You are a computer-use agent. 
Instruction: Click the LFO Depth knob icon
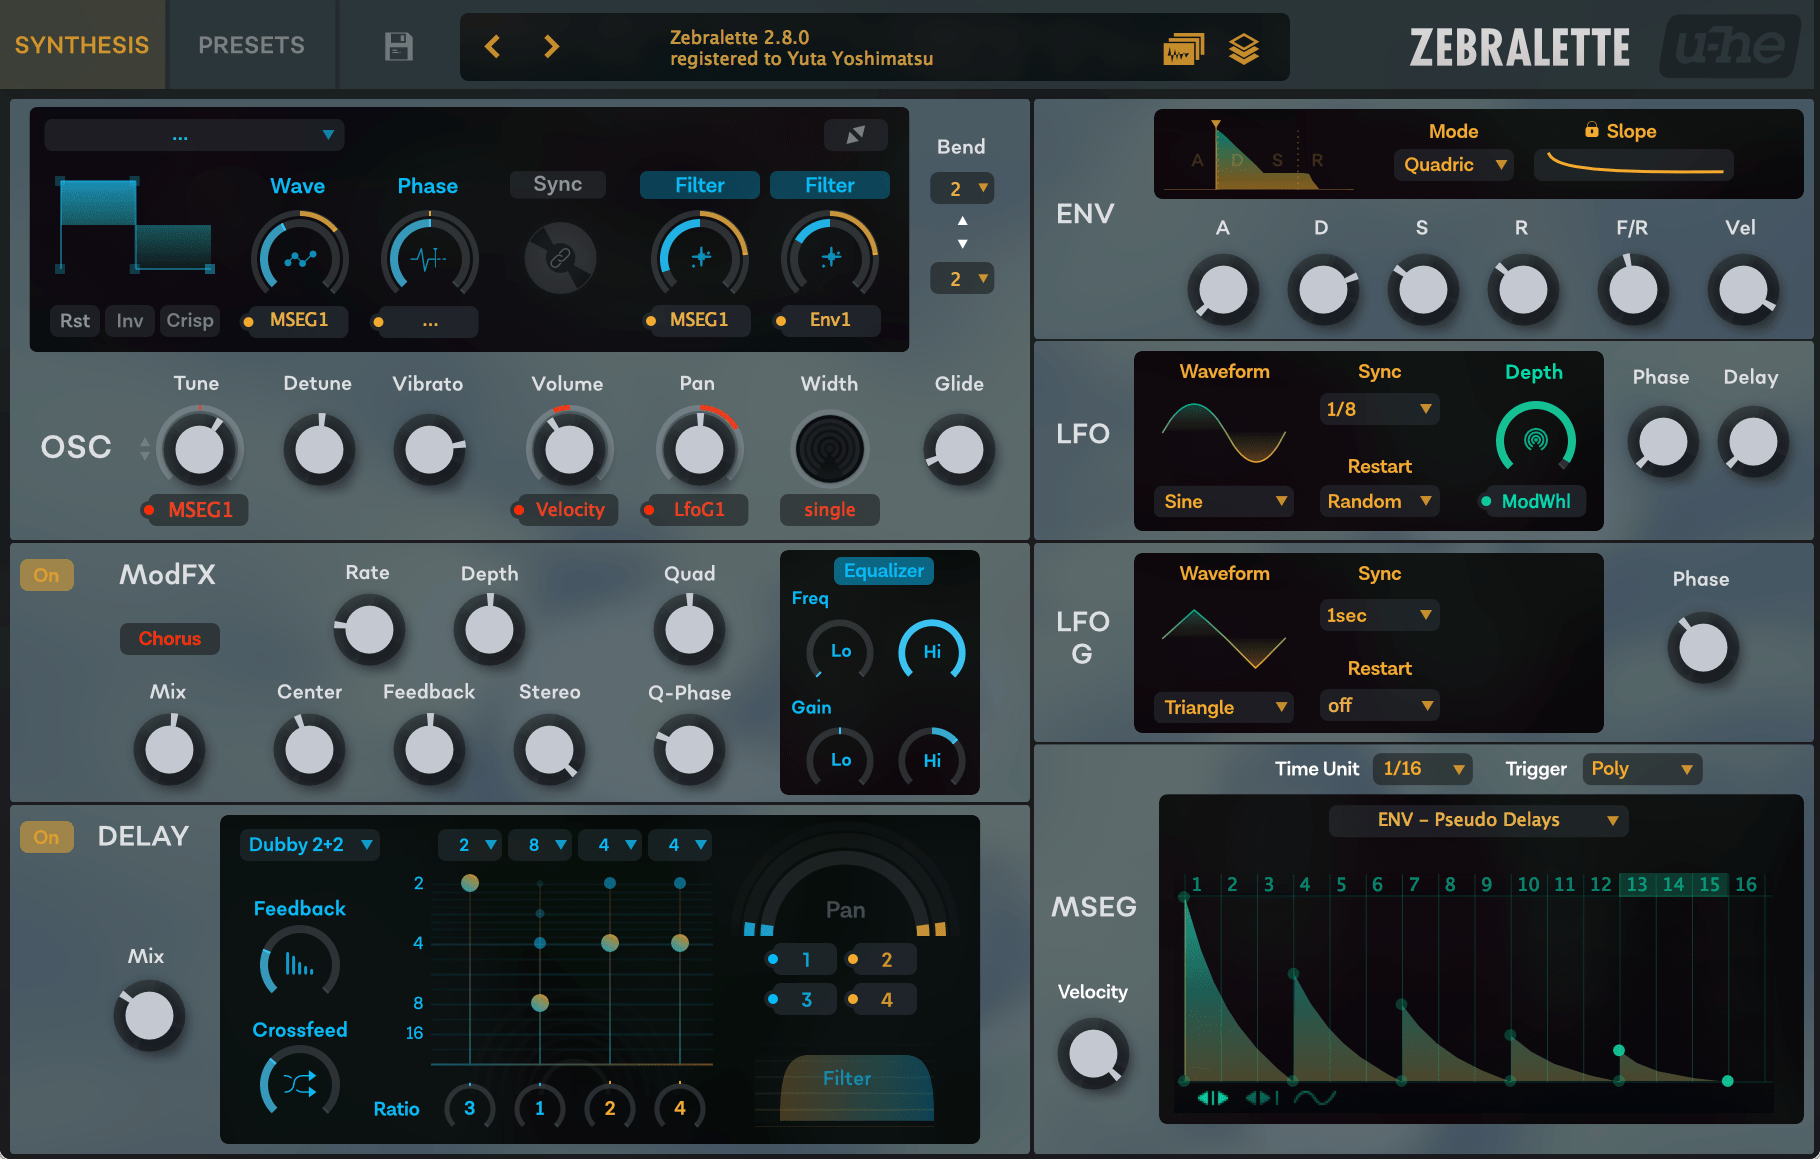tap(1535, 438)
